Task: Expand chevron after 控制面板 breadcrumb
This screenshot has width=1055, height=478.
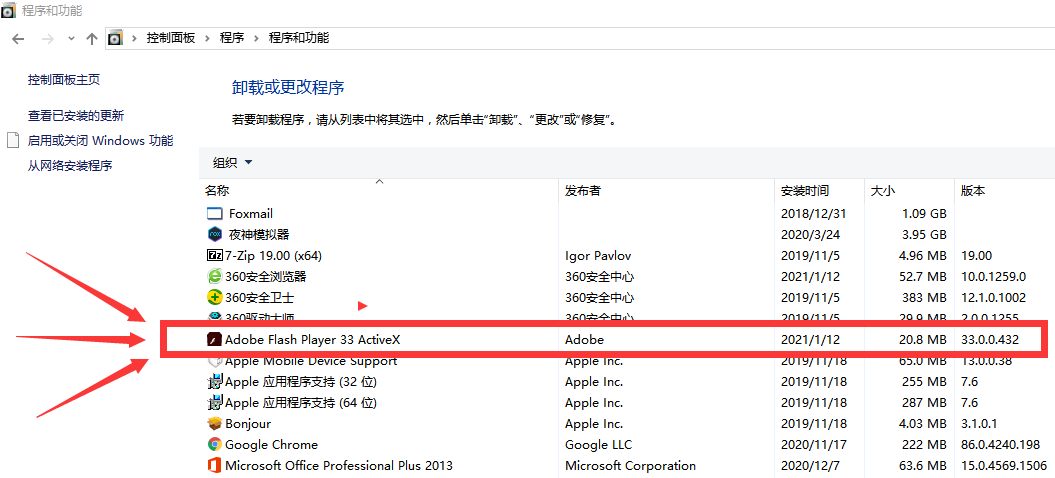Action: pos(207,38)
